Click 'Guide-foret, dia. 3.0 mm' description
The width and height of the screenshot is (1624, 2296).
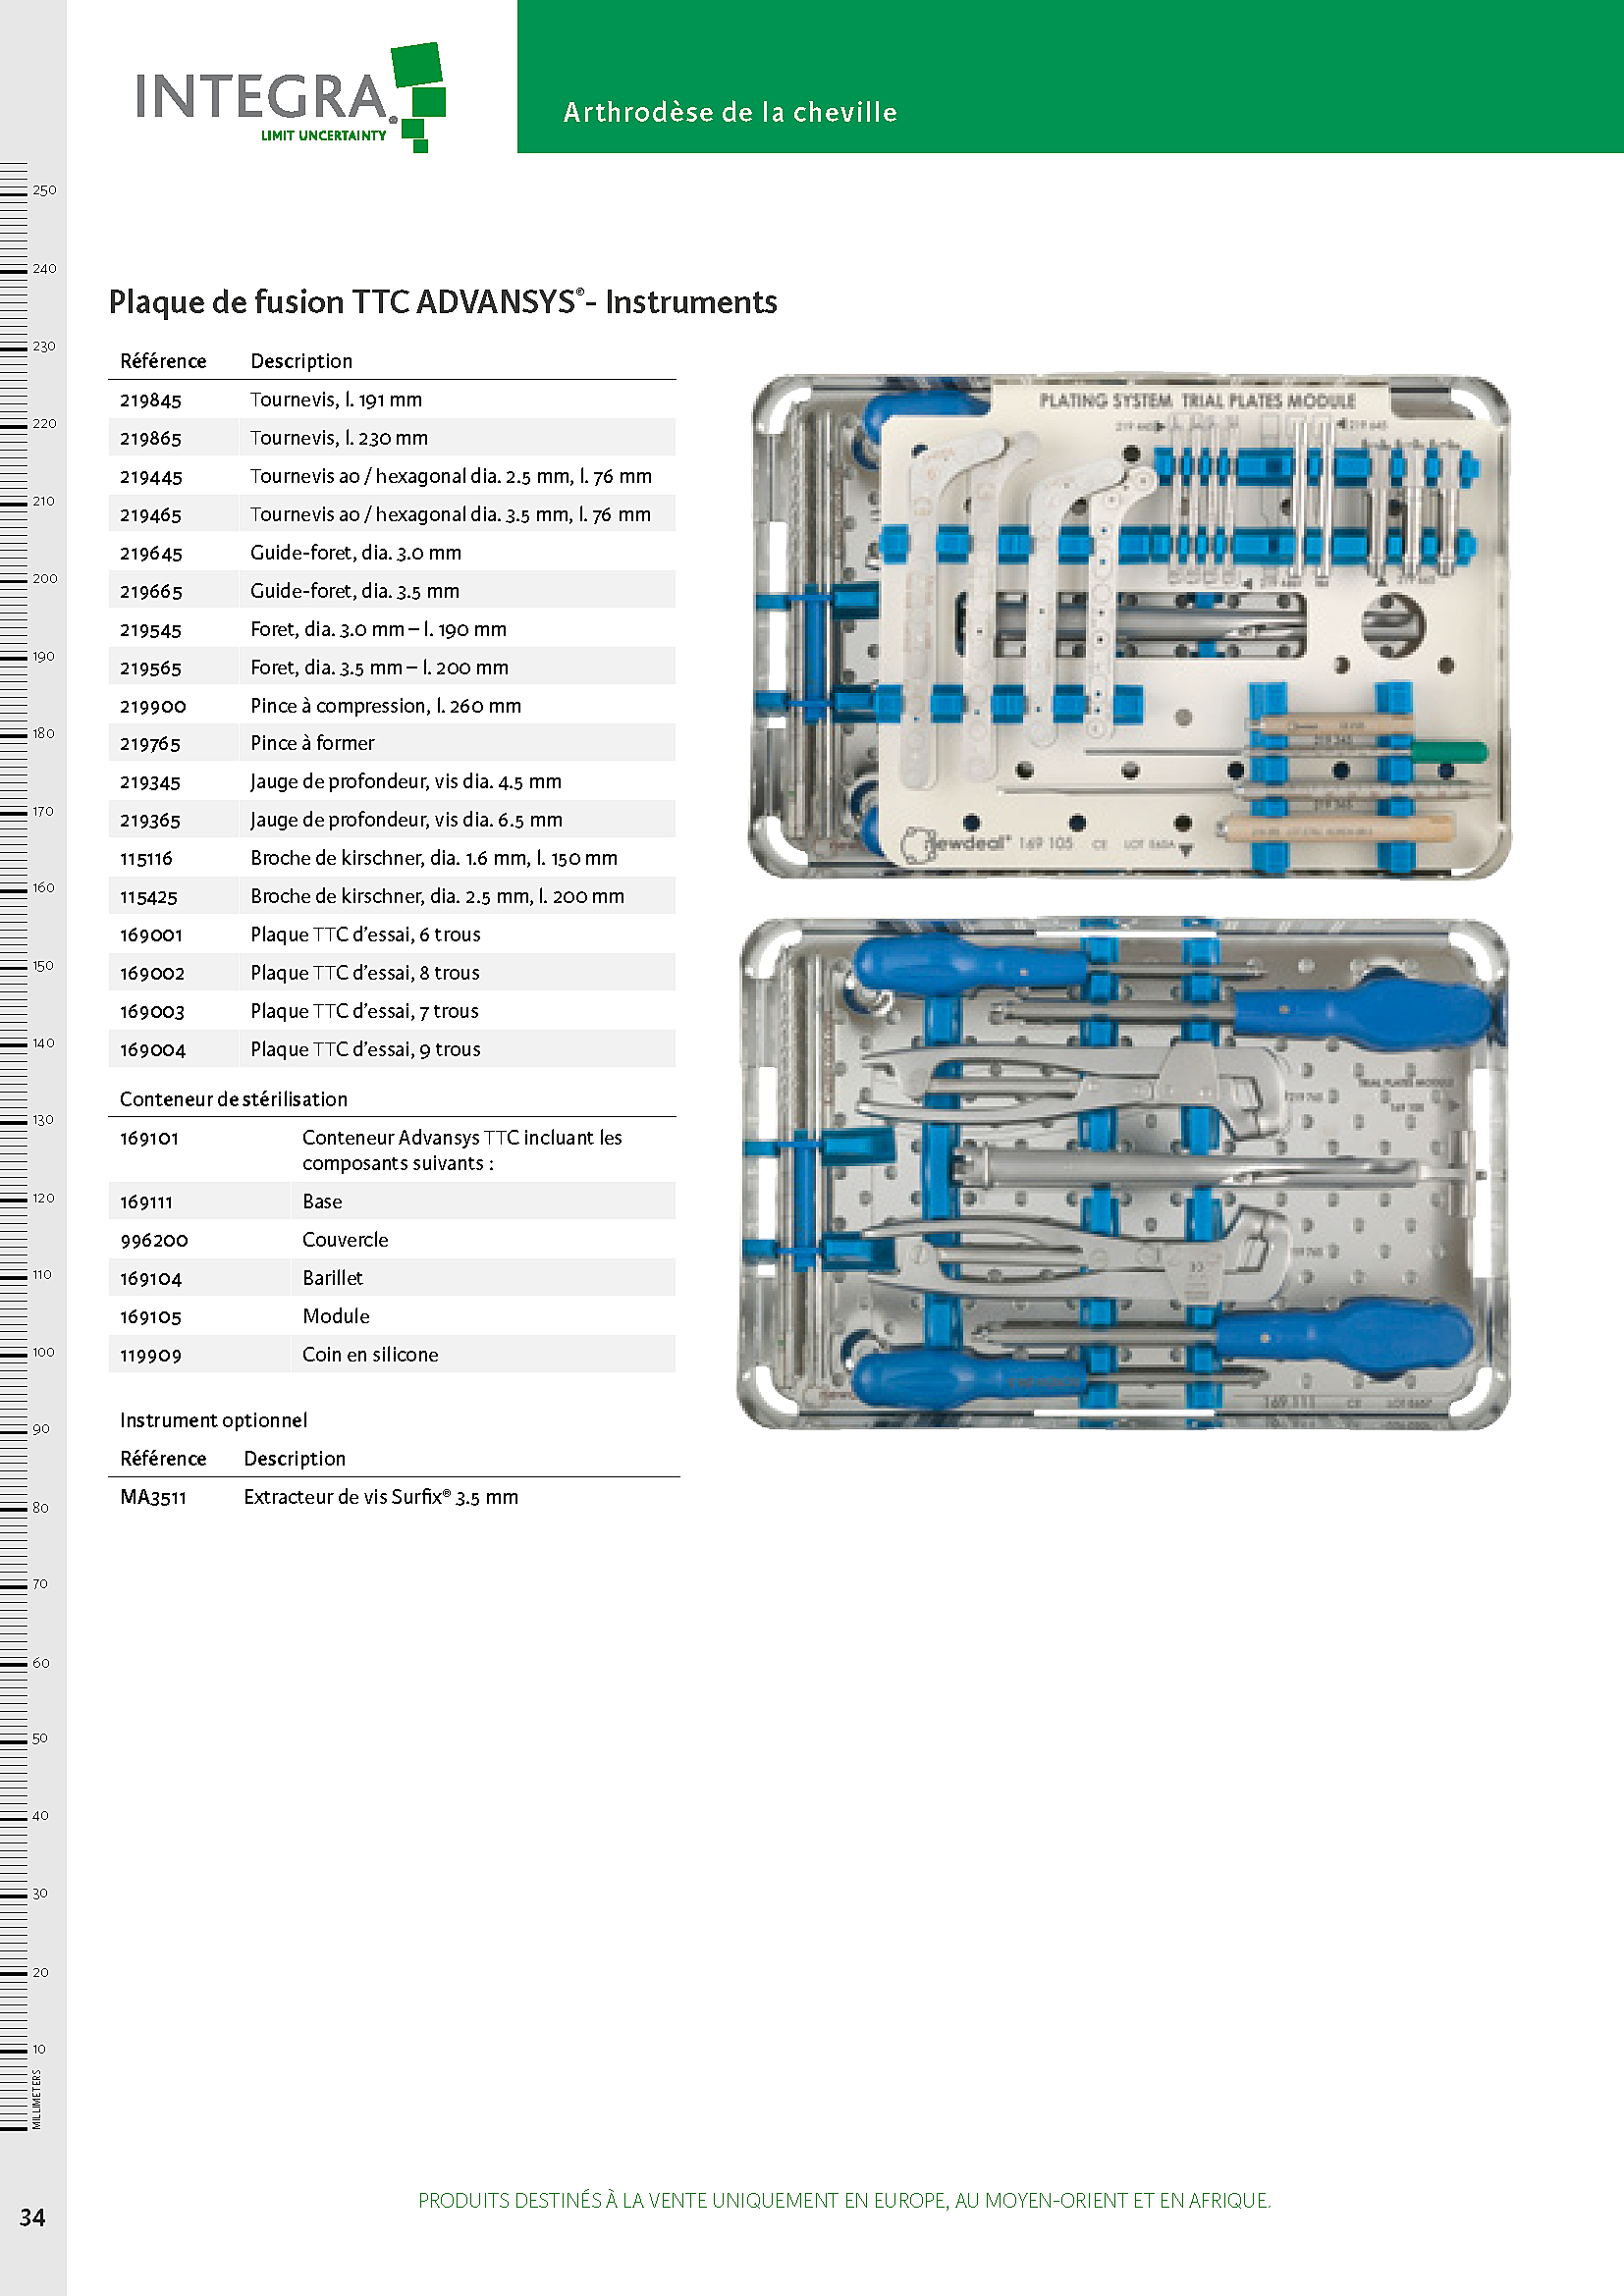click(x=355, y=553)
